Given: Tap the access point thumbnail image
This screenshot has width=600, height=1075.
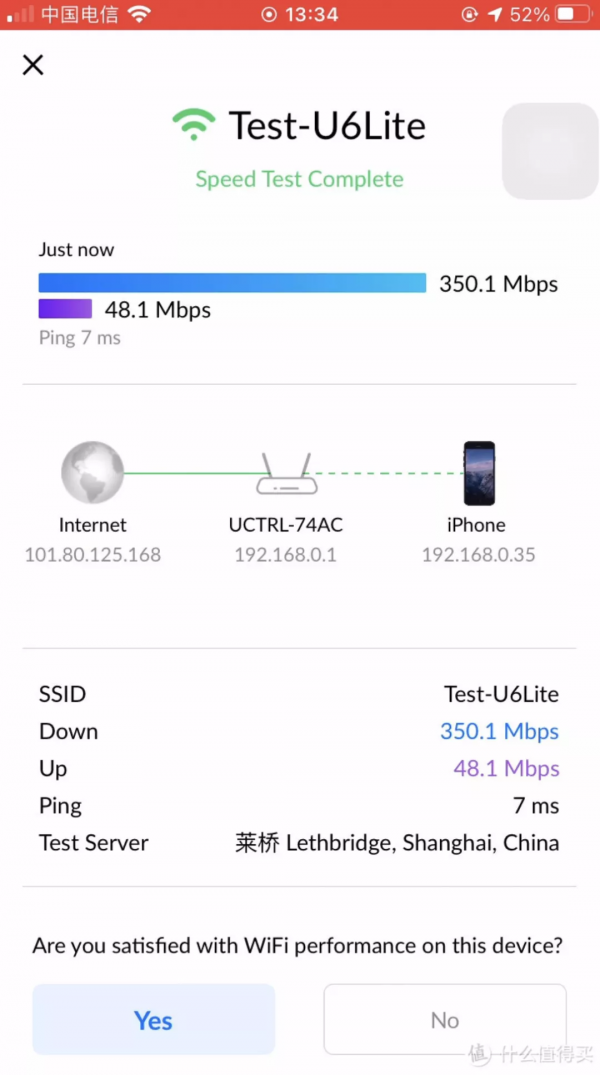Looking at the screenshot, I should tap(549, 150).
